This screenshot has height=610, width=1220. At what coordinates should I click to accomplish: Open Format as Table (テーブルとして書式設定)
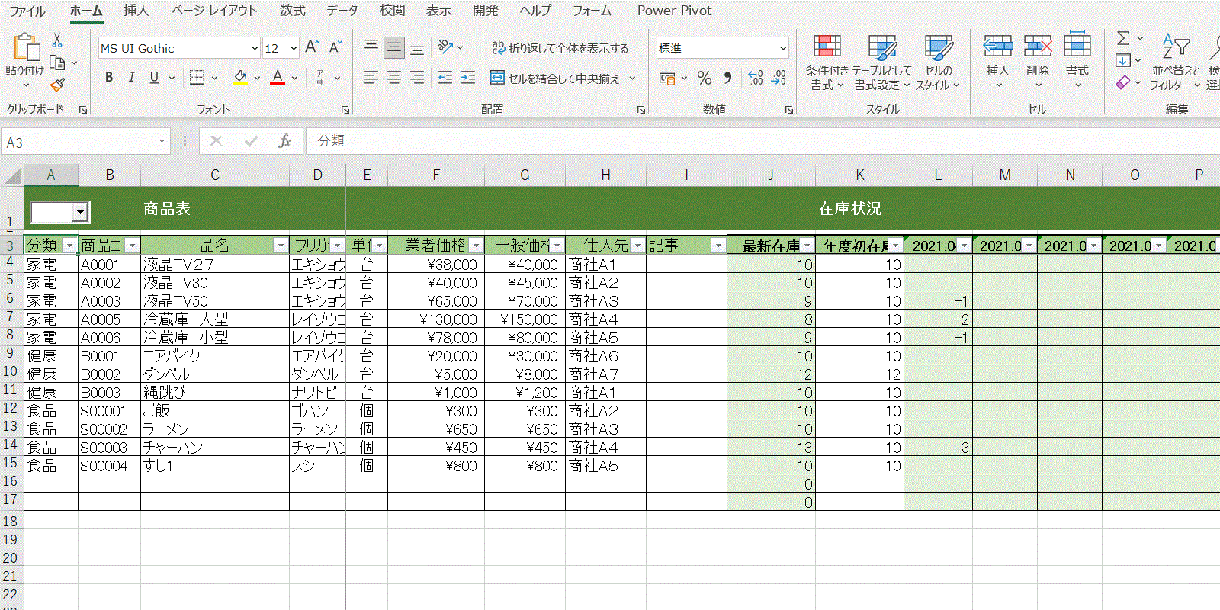coord(882,63)
